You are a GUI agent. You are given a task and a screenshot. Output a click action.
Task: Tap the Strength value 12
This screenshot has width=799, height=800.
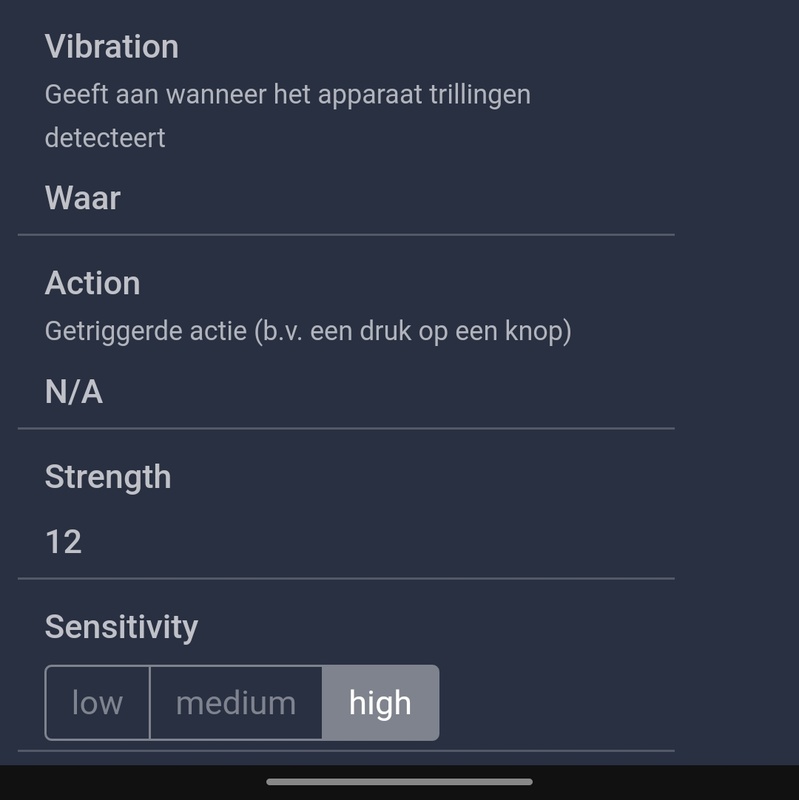pyautogui.click(x=63, y=542)
